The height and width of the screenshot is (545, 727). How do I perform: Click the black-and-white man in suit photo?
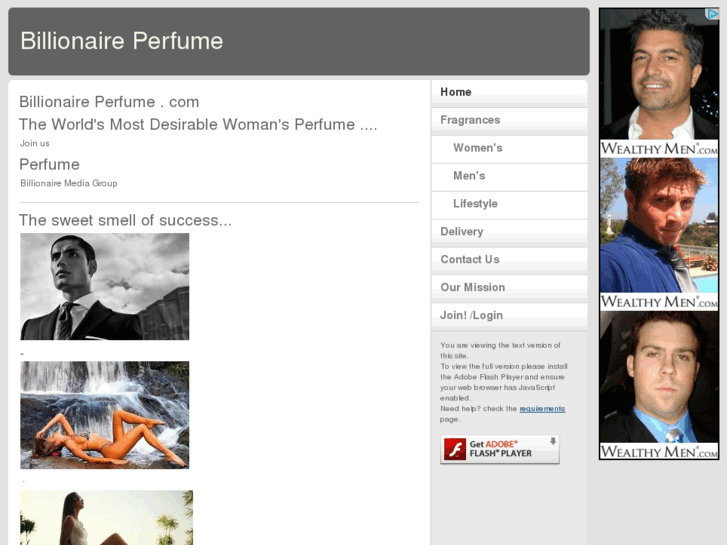pyautogui.click(x=105, y=287)
